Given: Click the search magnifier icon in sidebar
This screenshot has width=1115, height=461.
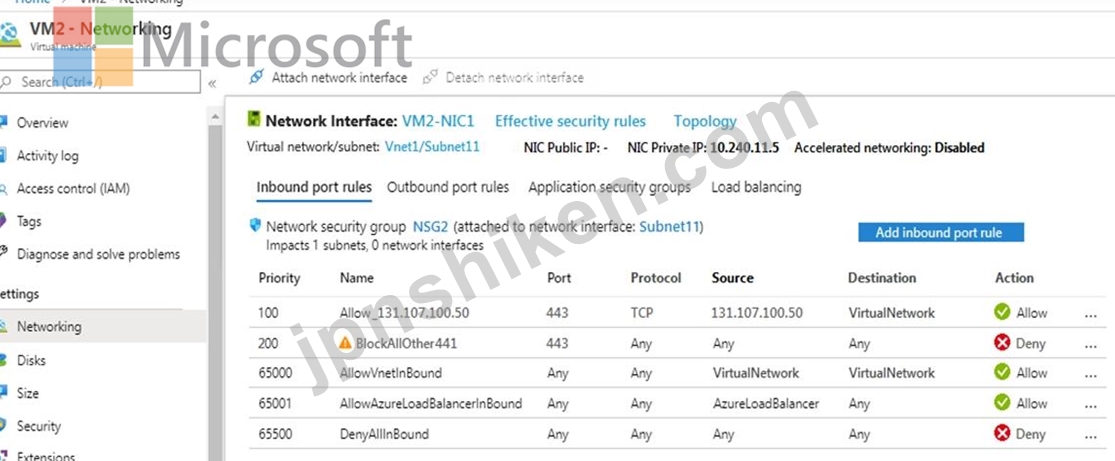Looking at the screenshot, I should click(6, 82).
